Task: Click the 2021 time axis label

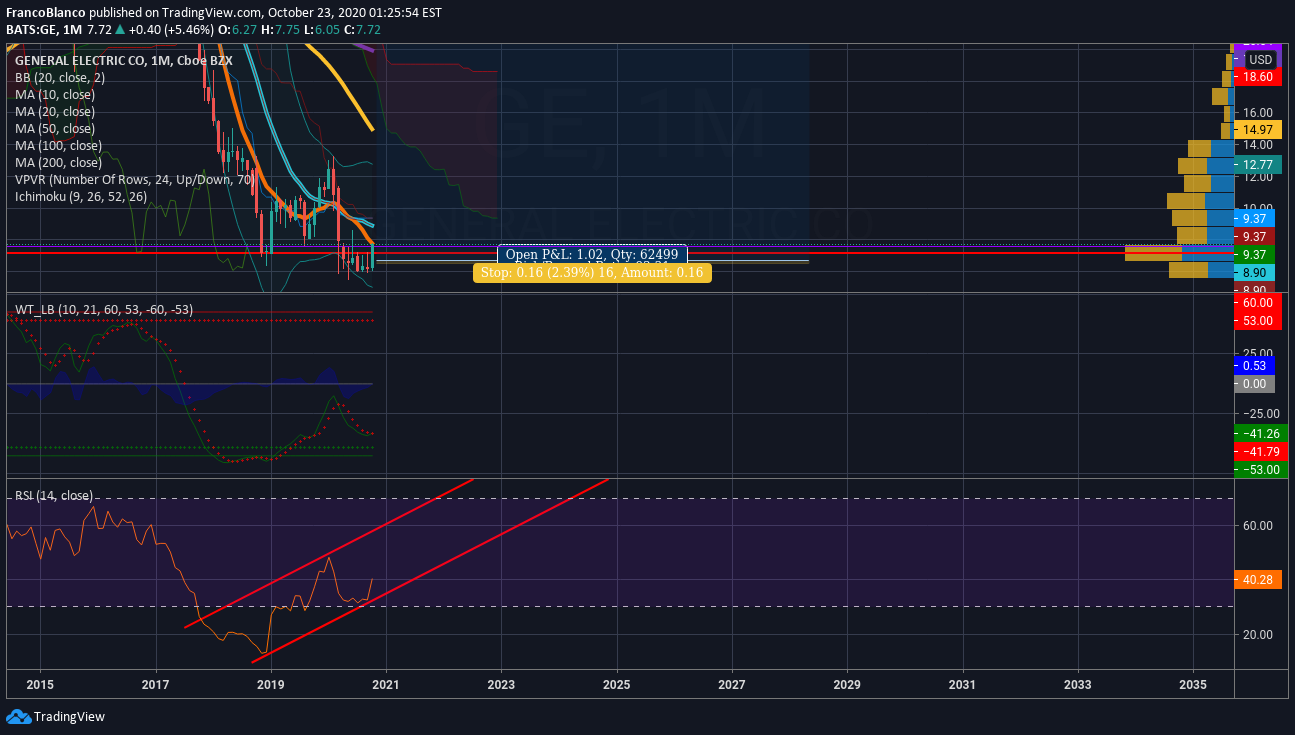Action: pos(386,685)
